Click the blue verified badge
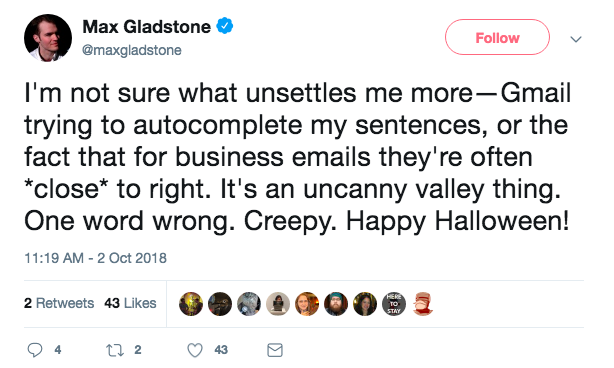This screenshot has height=368, width=614. click(x=225, y=26)
